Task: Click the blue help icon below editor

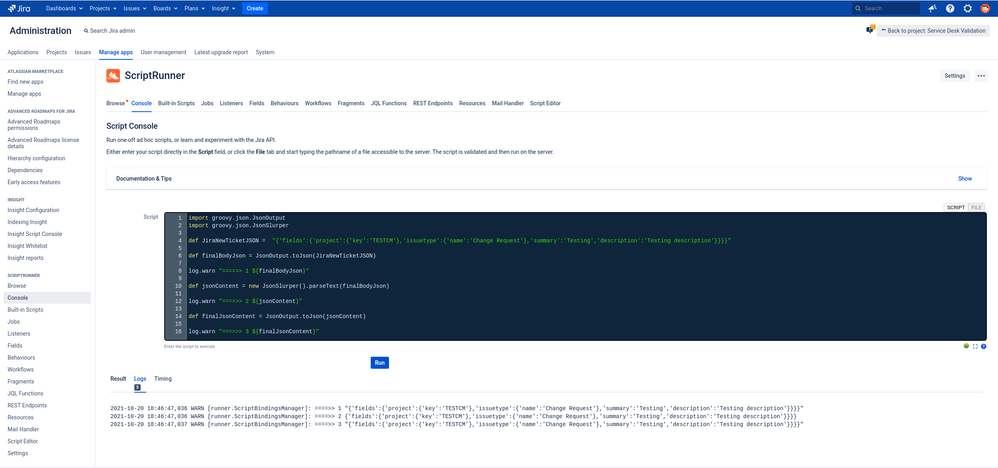Action: [983, 346]
